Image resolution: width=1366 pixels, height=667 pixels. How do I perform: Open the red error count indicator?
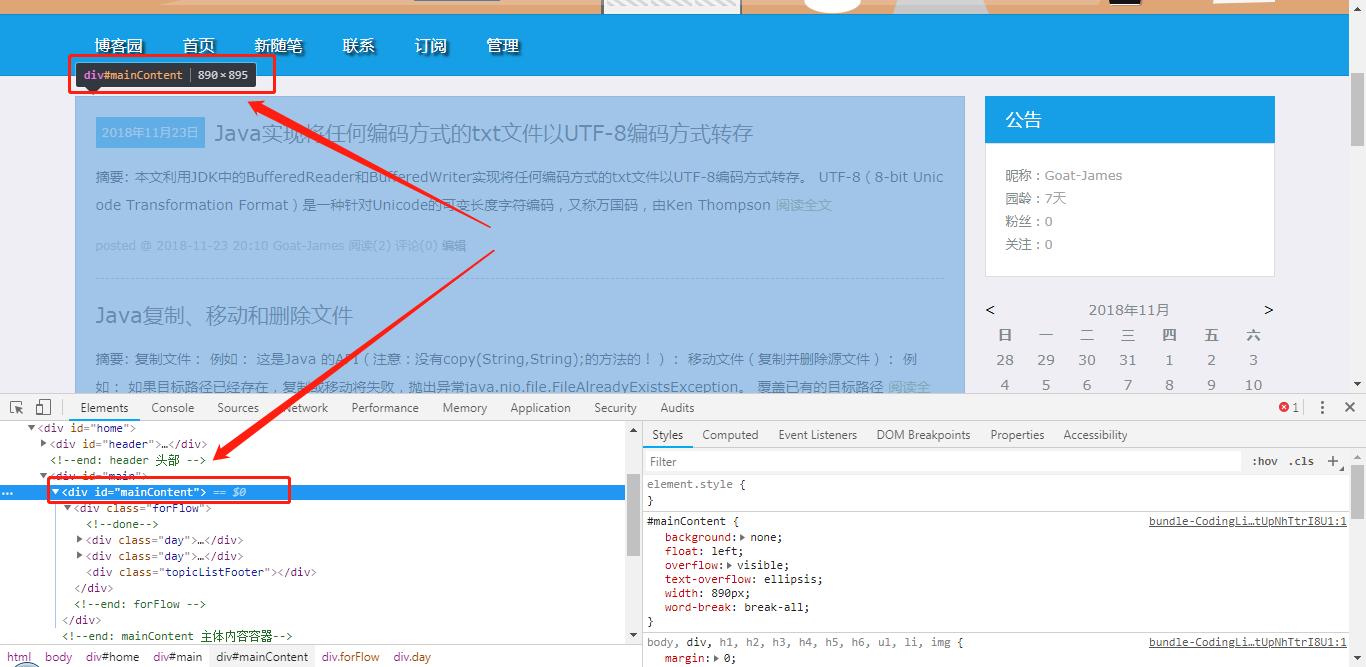click(x=1289, y=408)
